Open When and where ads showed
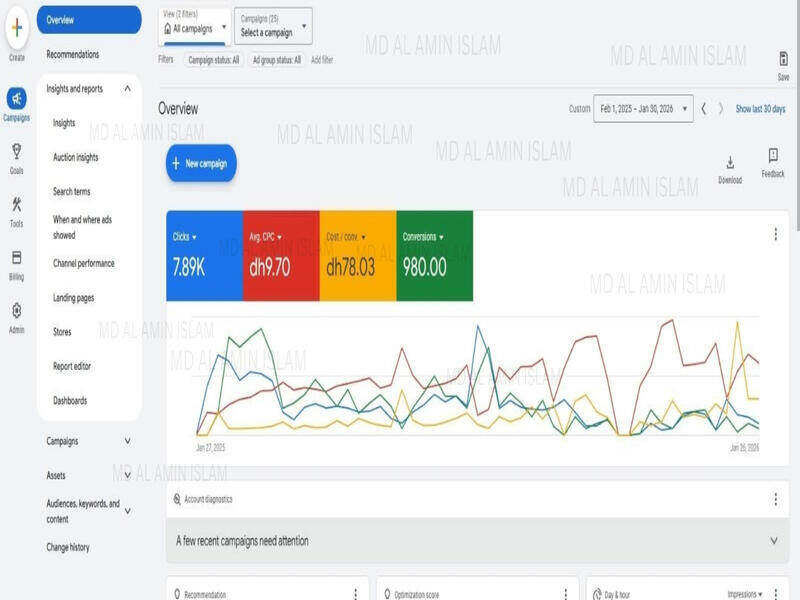The image size is (800, 600). click(x=82, y=227)
